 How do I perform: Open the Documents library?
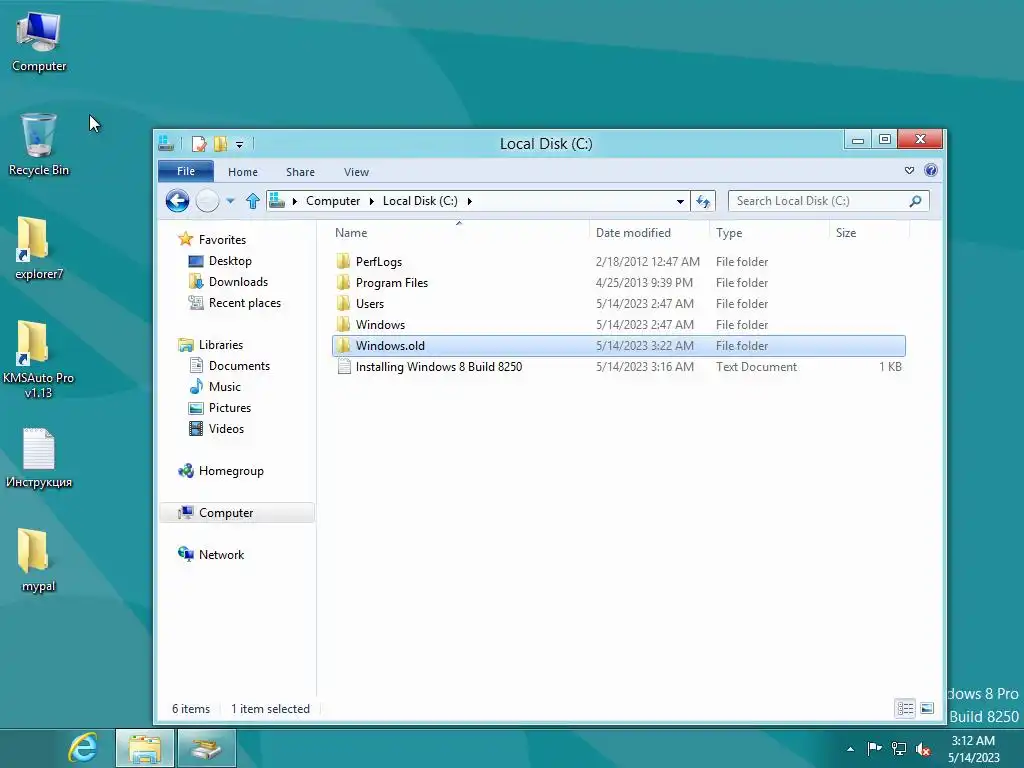click(x=239, y=366)
